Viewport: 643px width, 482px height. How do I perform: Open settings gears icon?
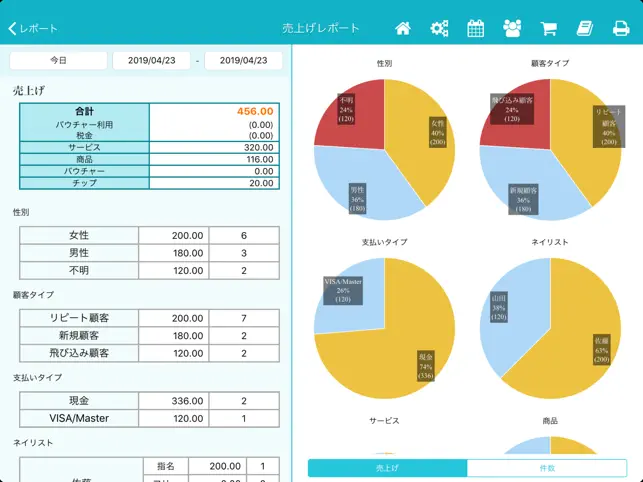click(x=439, y=28)
